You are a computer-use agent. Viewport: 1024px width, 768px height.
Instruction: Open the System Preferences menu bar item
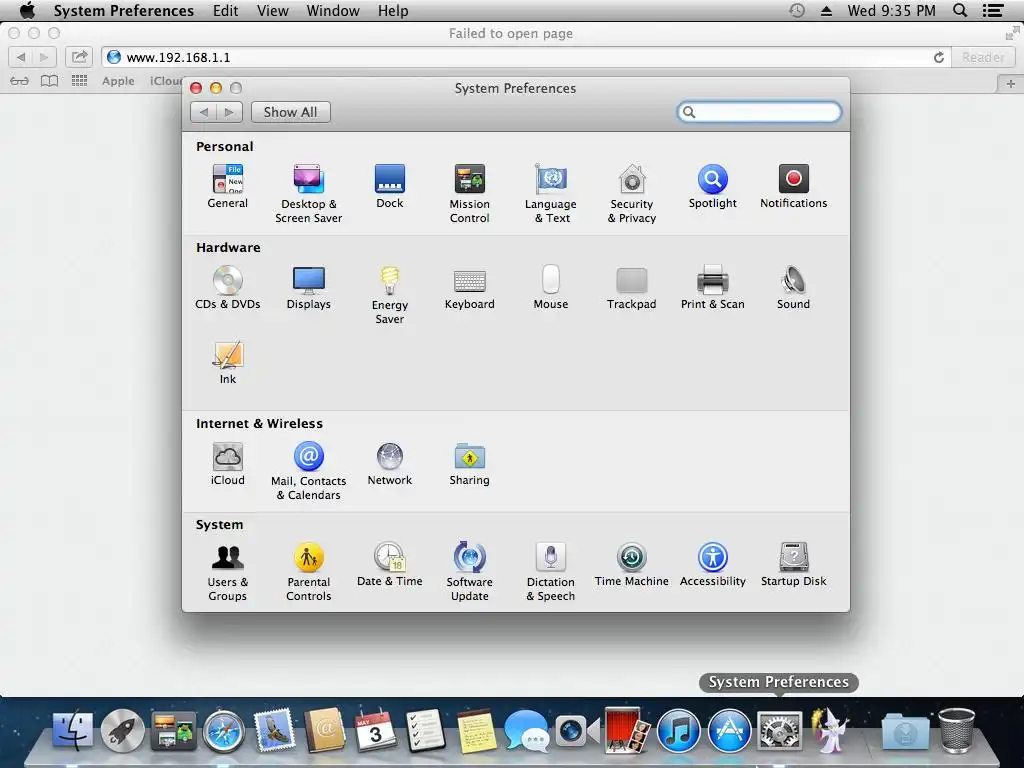point(123,10)
